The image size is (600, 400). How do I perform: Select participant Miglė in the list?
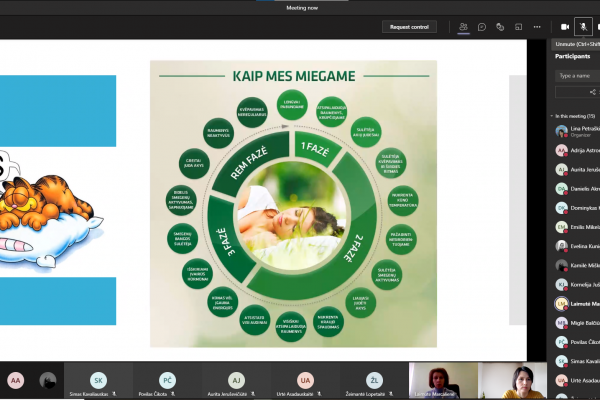[x=576, y=323]
